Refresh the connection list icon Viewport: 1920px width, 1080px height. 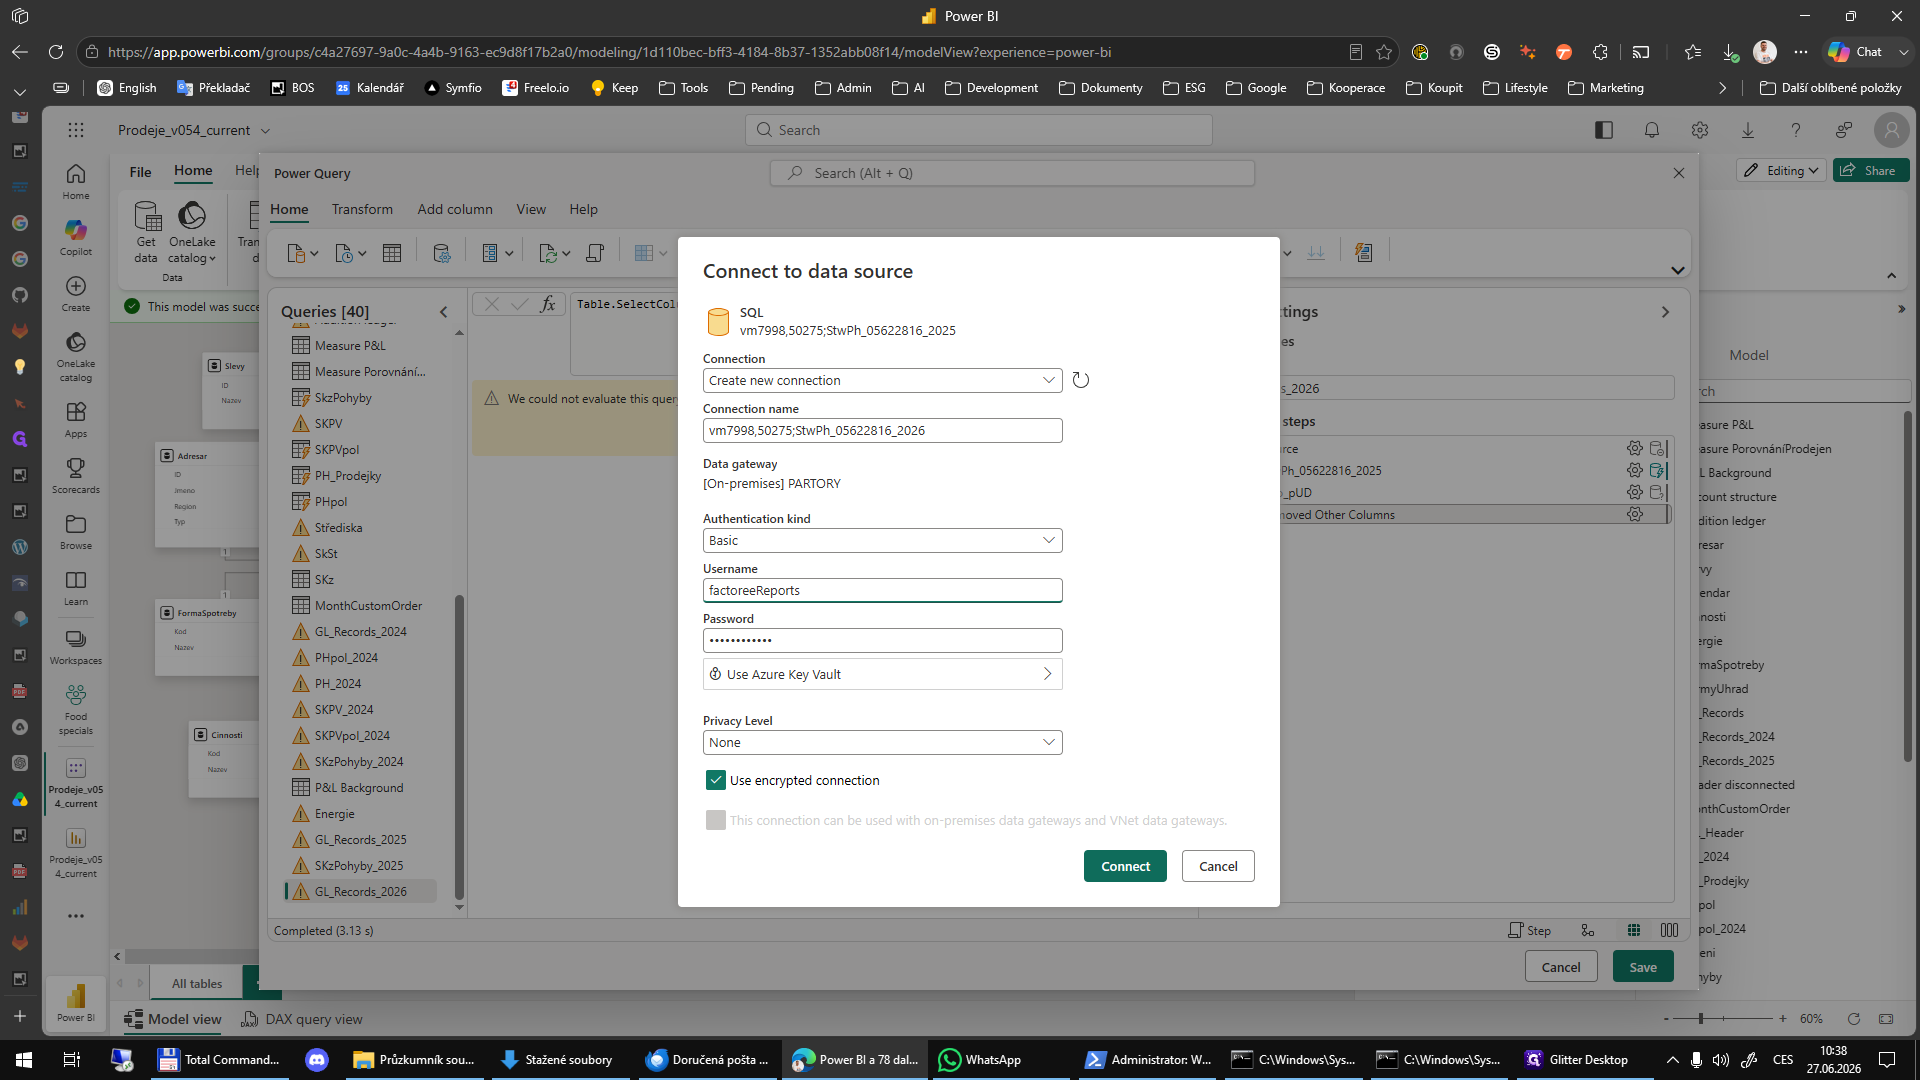(1081, 380)
